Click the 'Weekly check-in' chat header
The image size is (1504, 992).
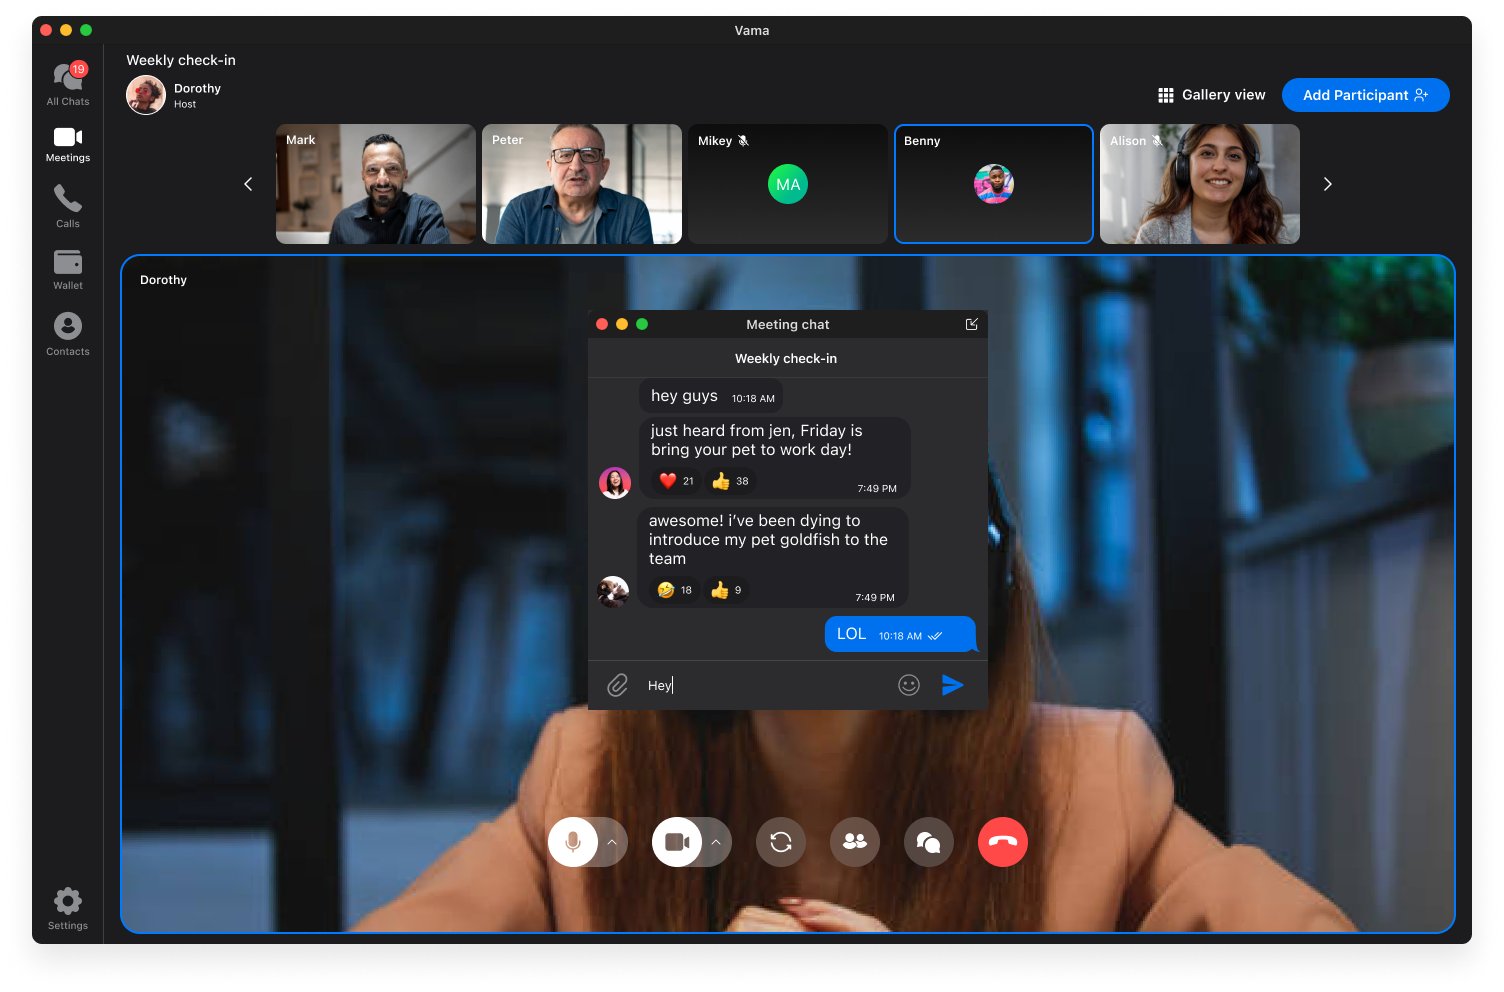(x=786, y=358)
